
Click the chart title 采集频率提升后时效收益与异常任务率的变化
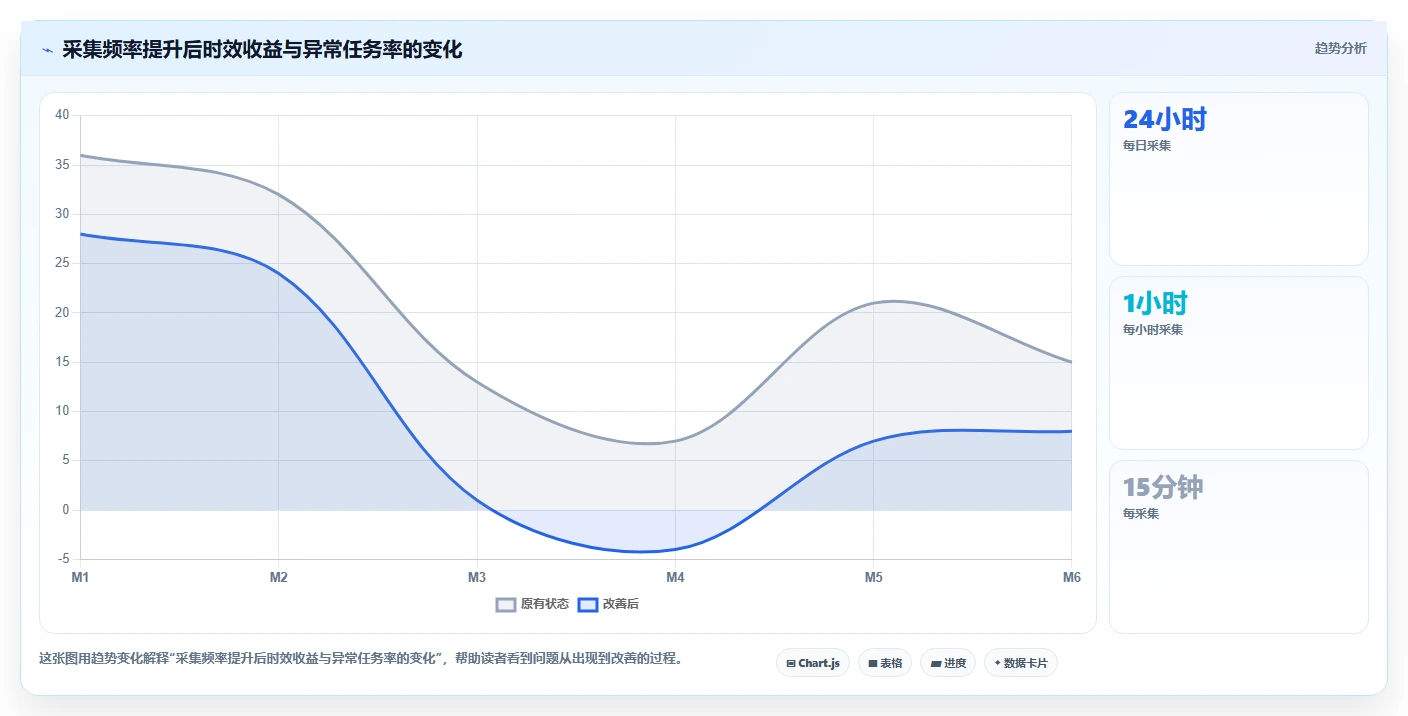coord(262,50)
